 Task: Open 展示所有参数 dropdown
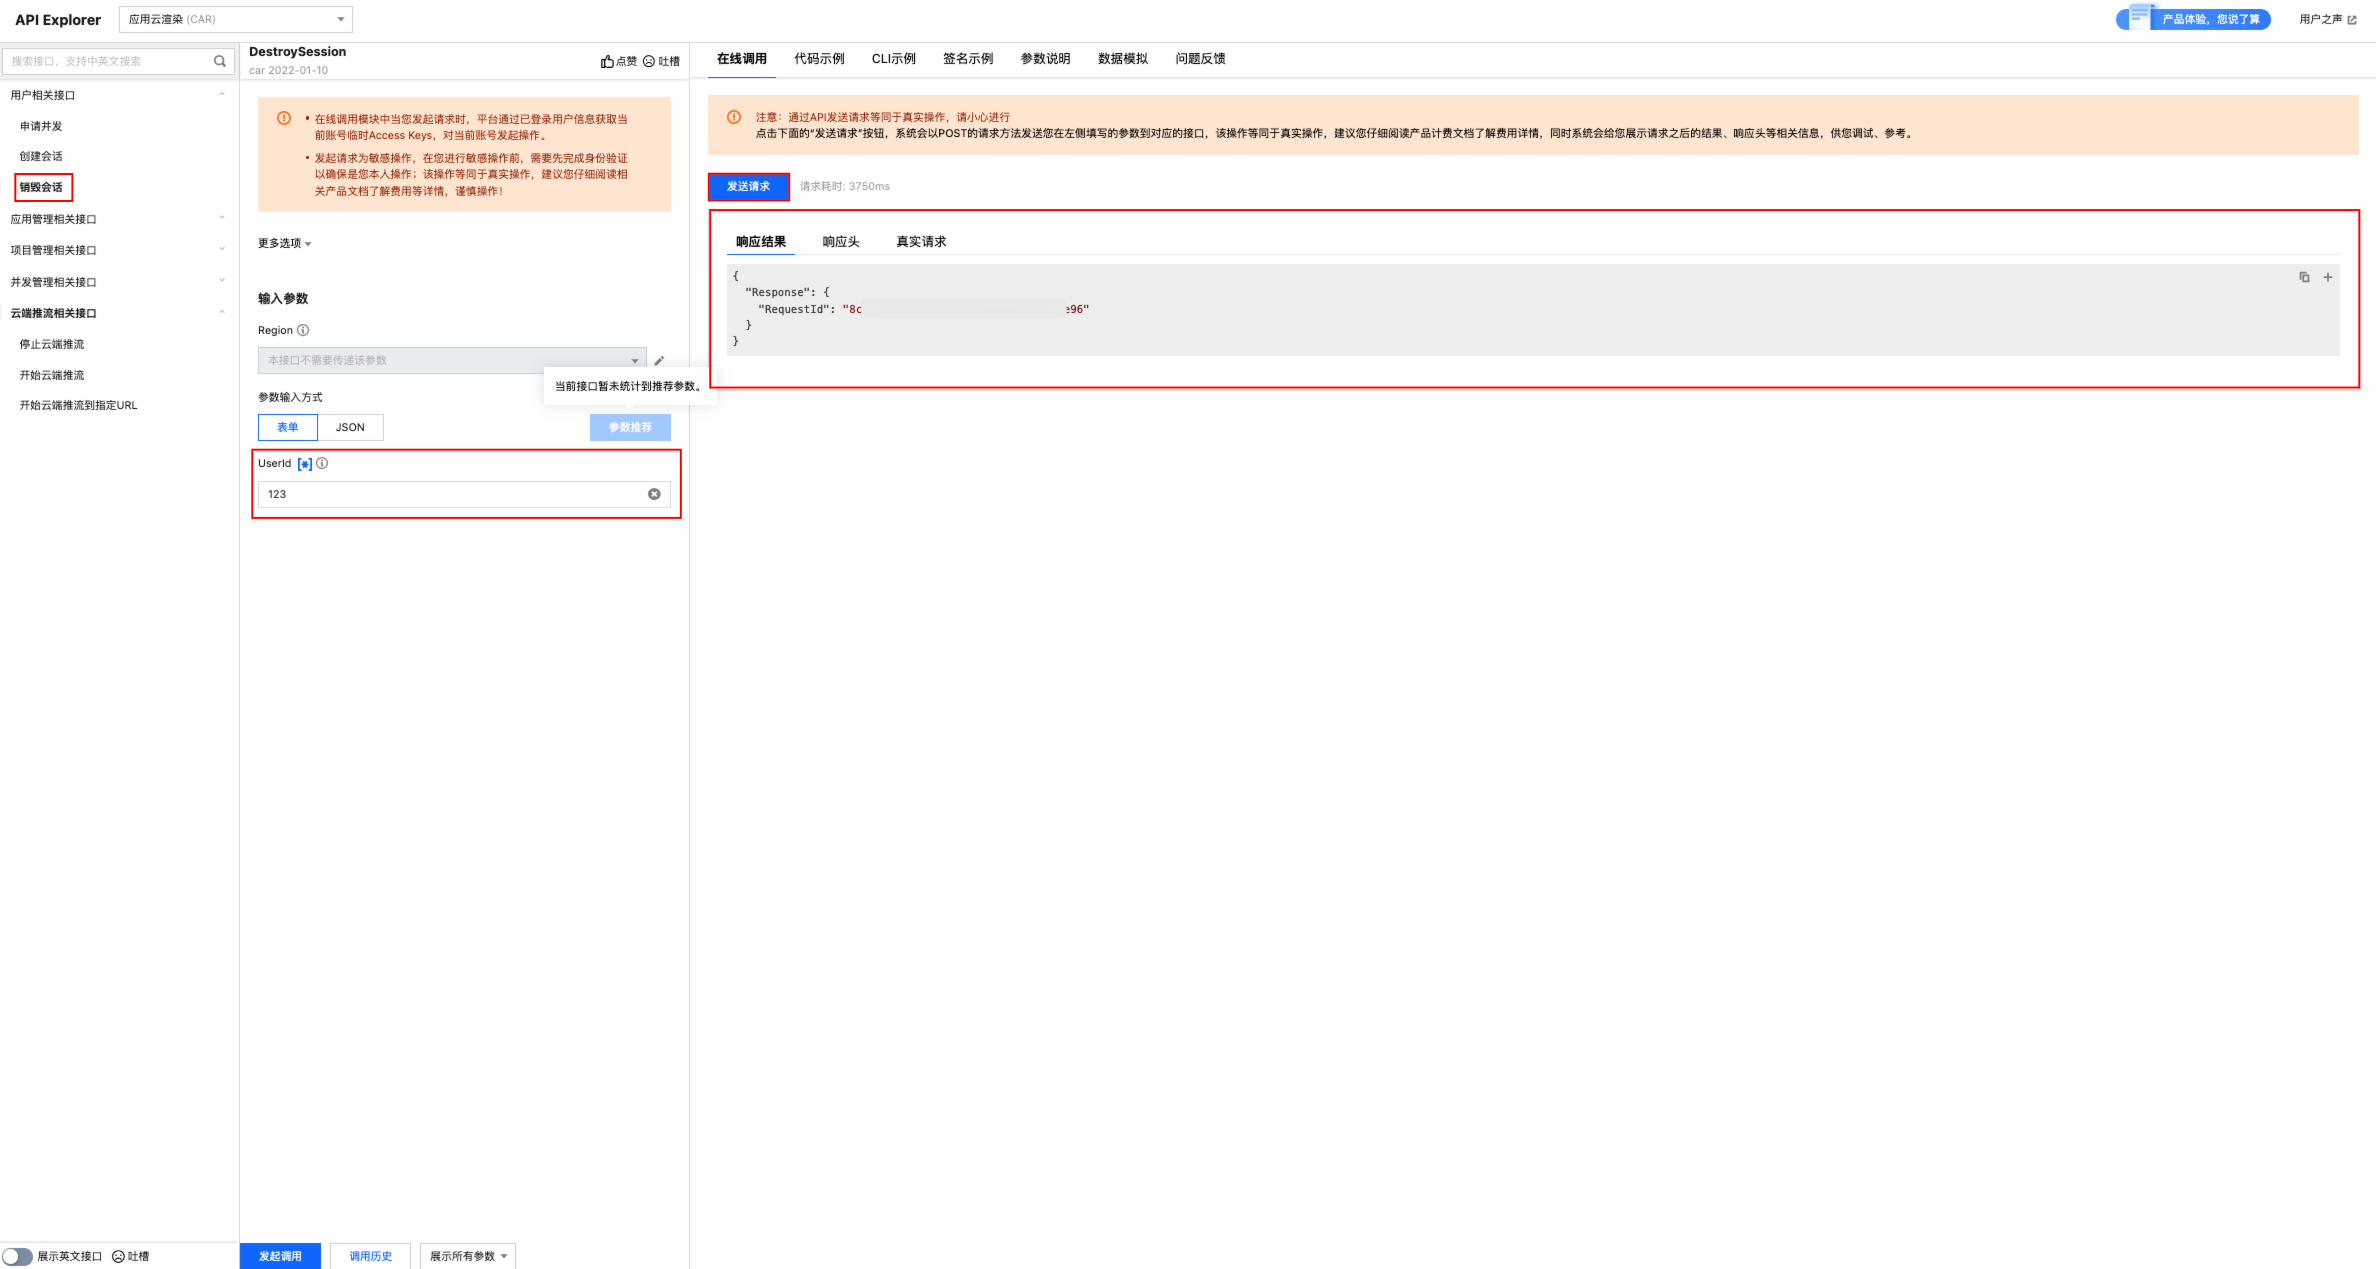[468, 1256]
